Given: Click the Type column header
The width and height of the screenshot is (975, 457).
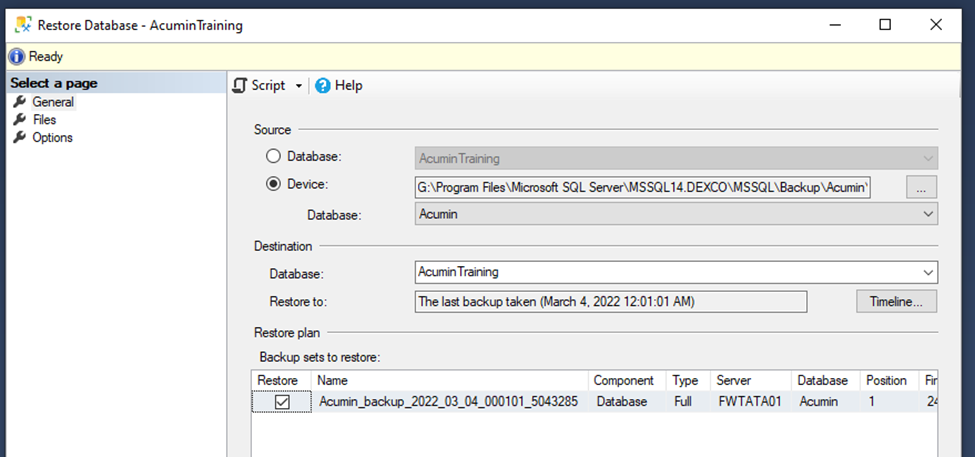Looking at the screenshot, I should pyautogui.click(x=689, y=381).
